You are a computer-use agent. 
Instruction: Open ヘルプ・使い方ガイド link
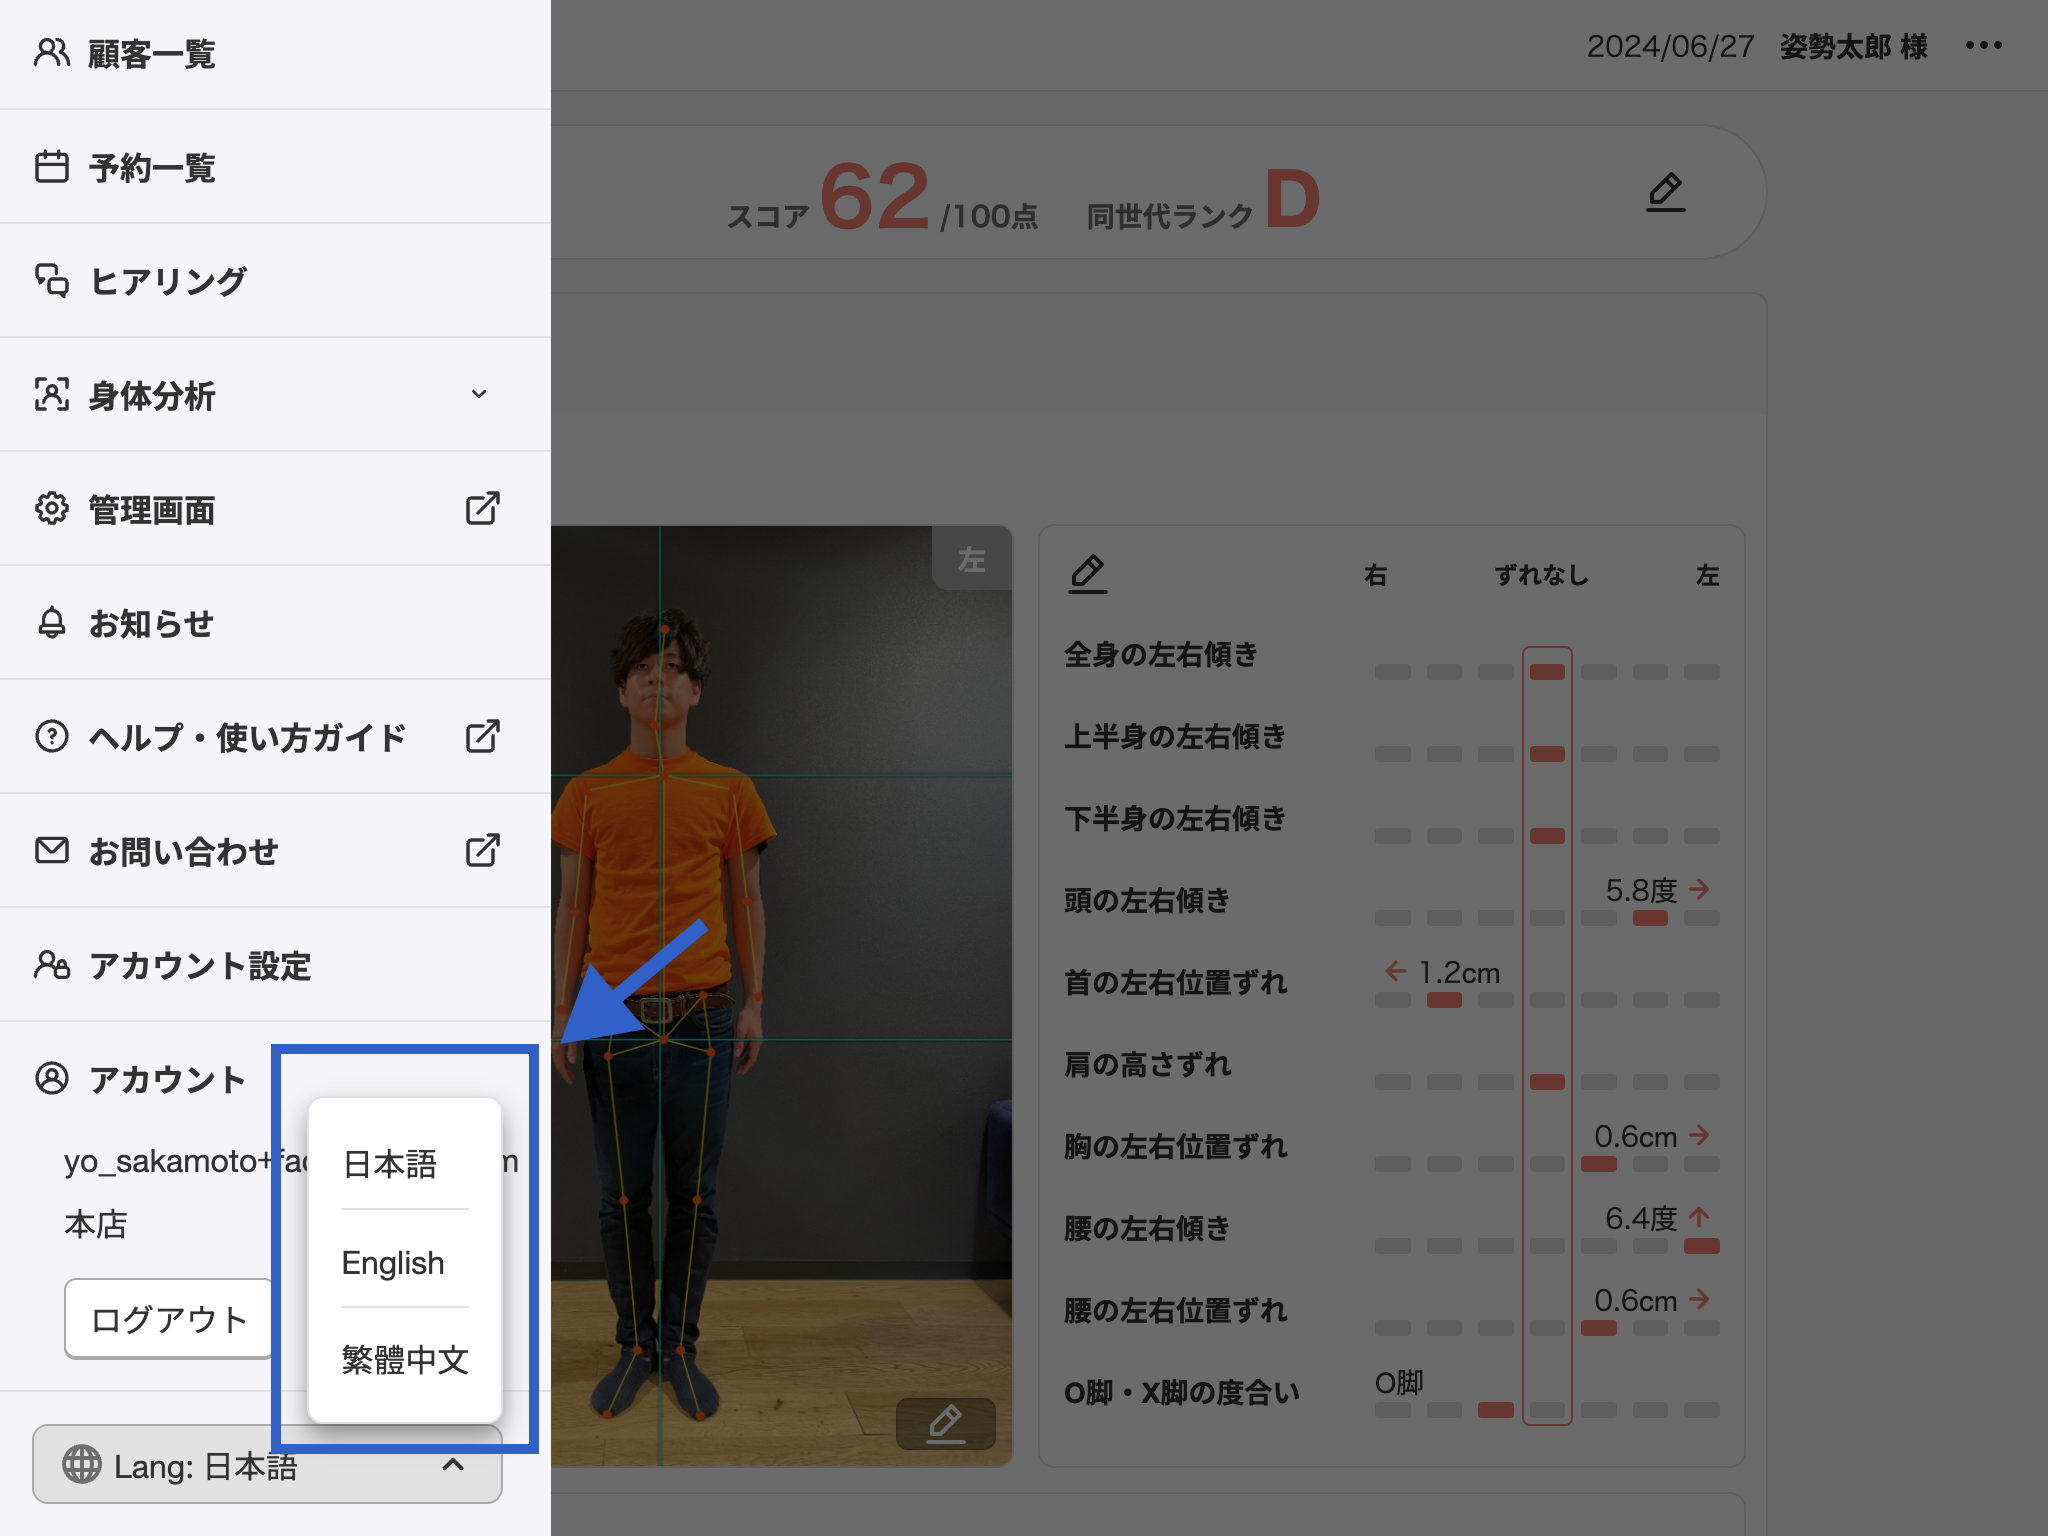(x=275, y=737)
